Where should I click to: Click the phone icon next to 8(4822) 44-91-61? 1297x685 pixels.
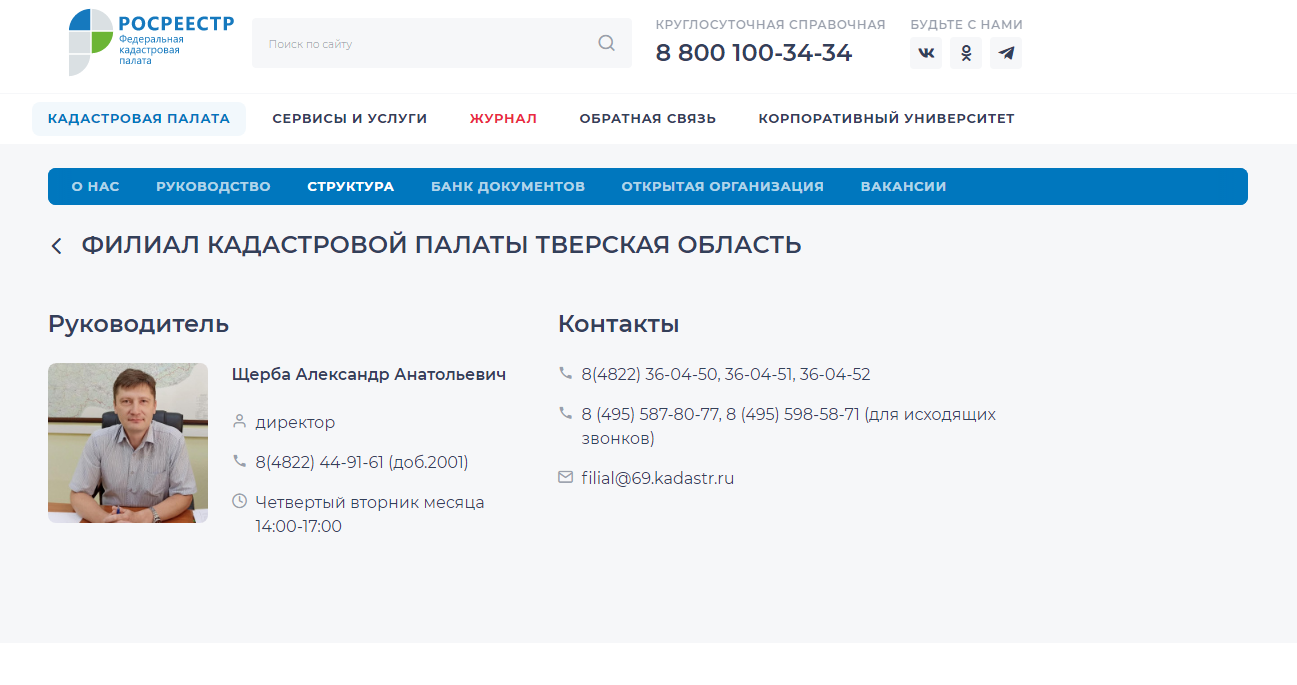point(239,462)
